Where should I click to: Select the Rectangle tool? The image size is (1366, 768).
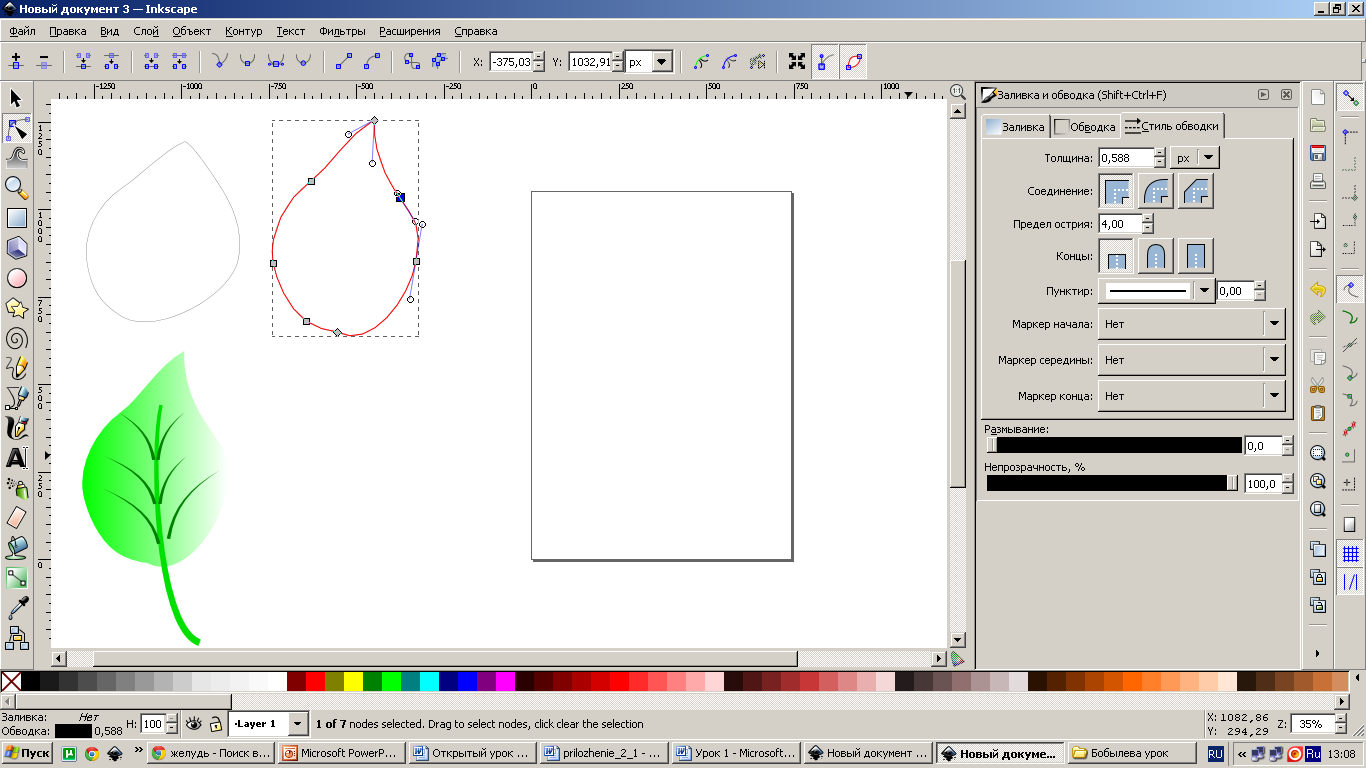[16, 217]
